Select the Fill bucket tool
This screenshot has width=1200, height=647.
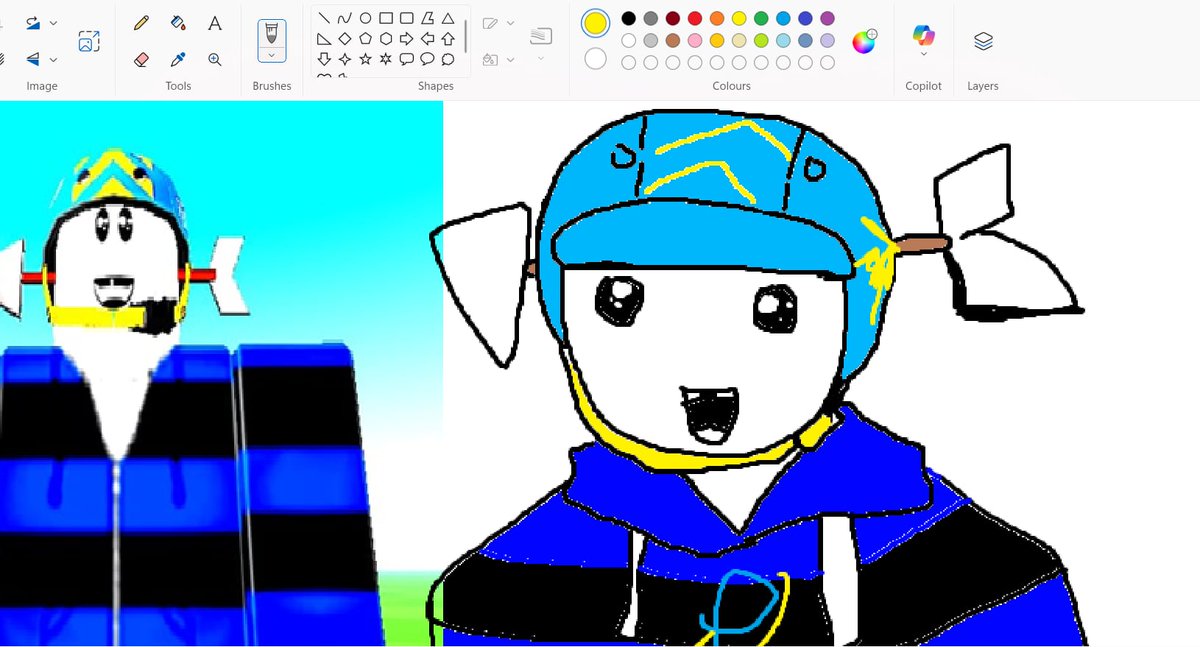(x=178, y=22)
